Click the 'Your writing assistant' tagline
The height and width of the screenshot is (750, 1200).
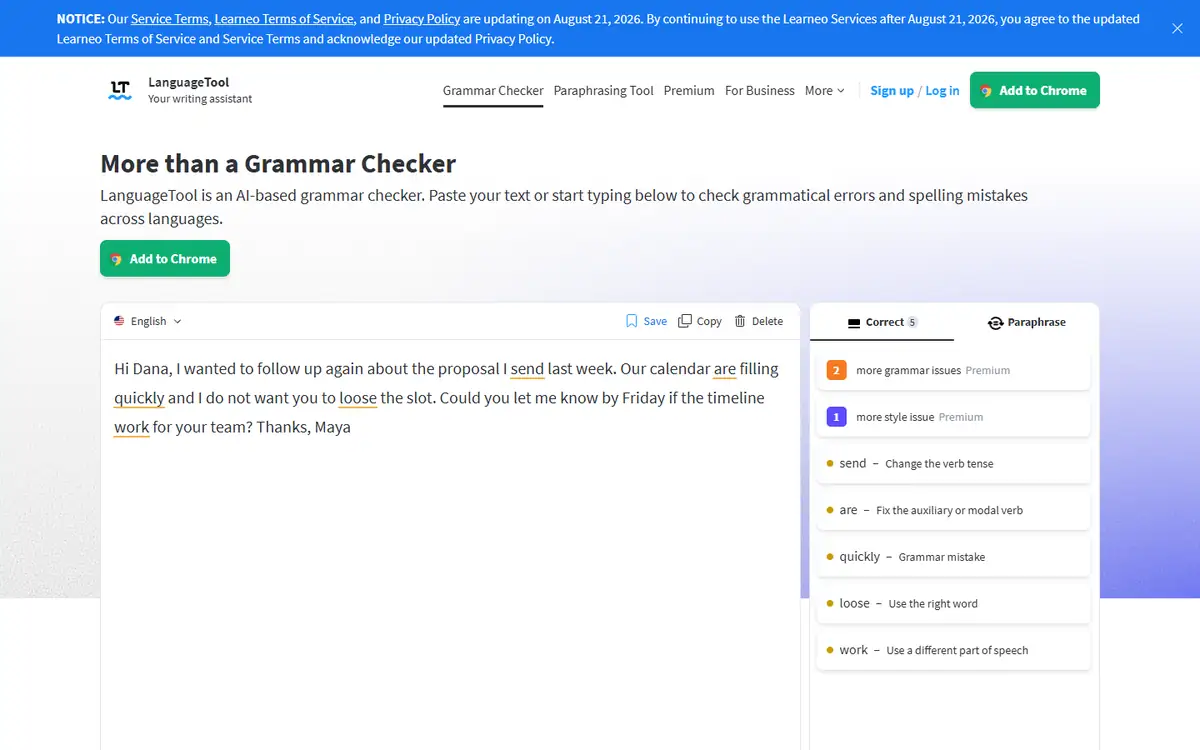[x=200, y=99]
